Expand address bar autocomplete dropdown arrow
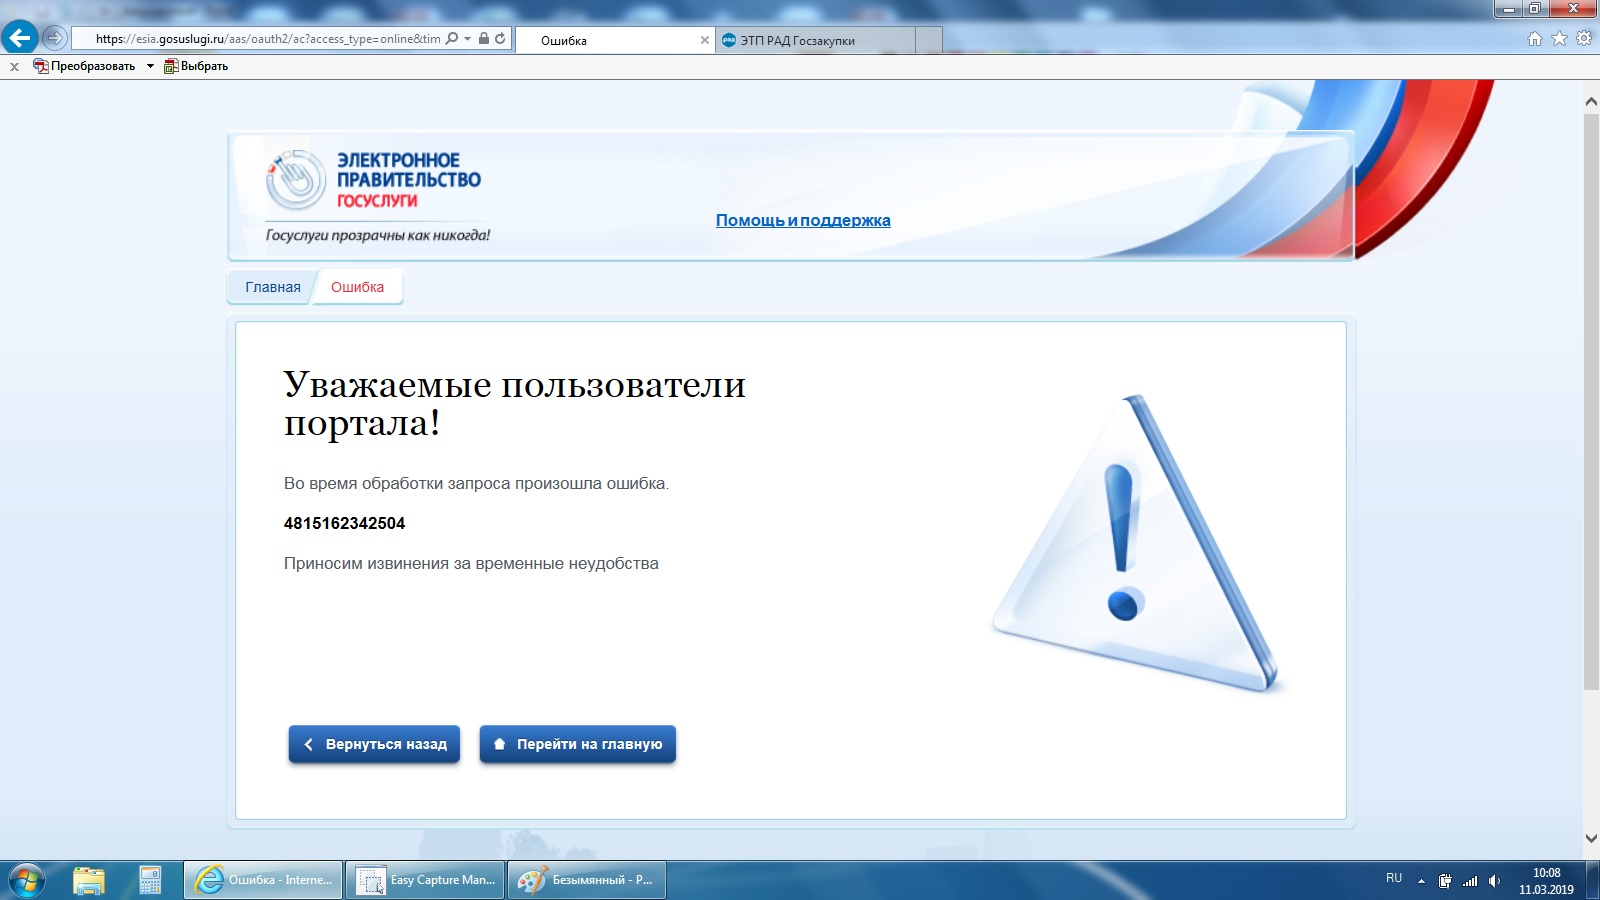The width and height of the screenshot is (1600, 900). pyautogui.click(x=467, y=39)
